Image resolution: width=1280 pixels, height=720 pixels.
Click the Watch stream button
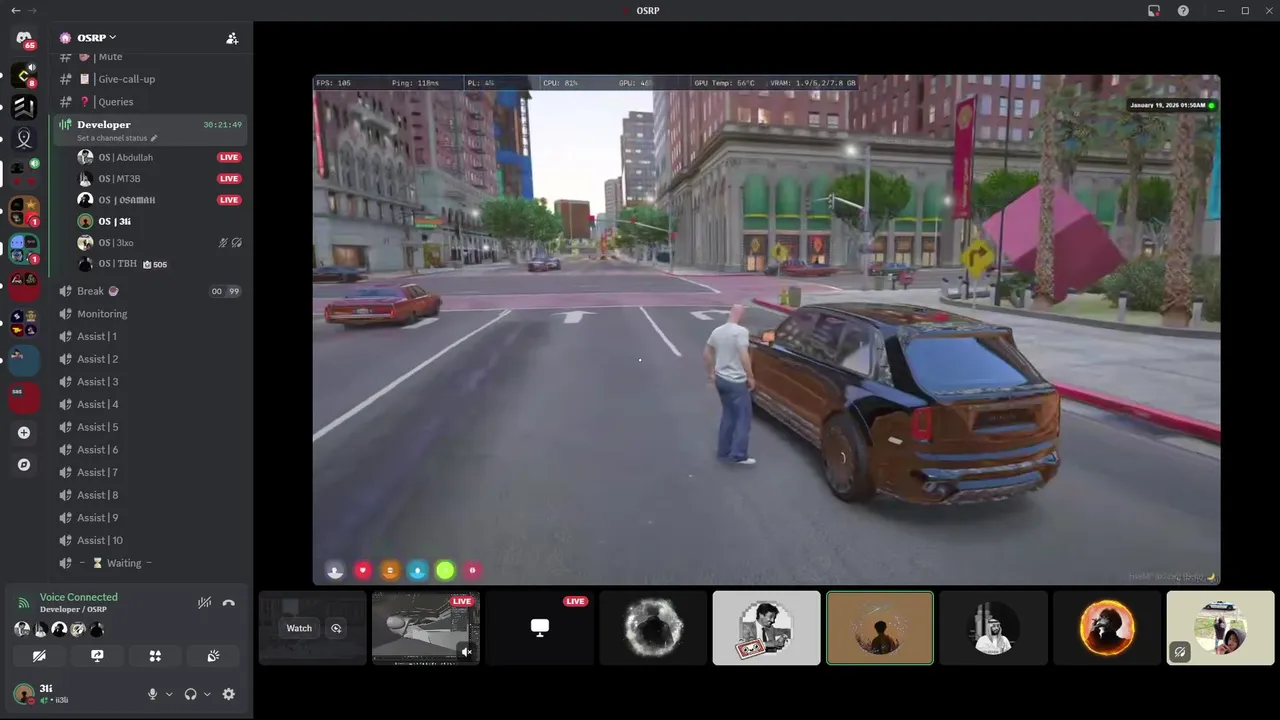299,628
